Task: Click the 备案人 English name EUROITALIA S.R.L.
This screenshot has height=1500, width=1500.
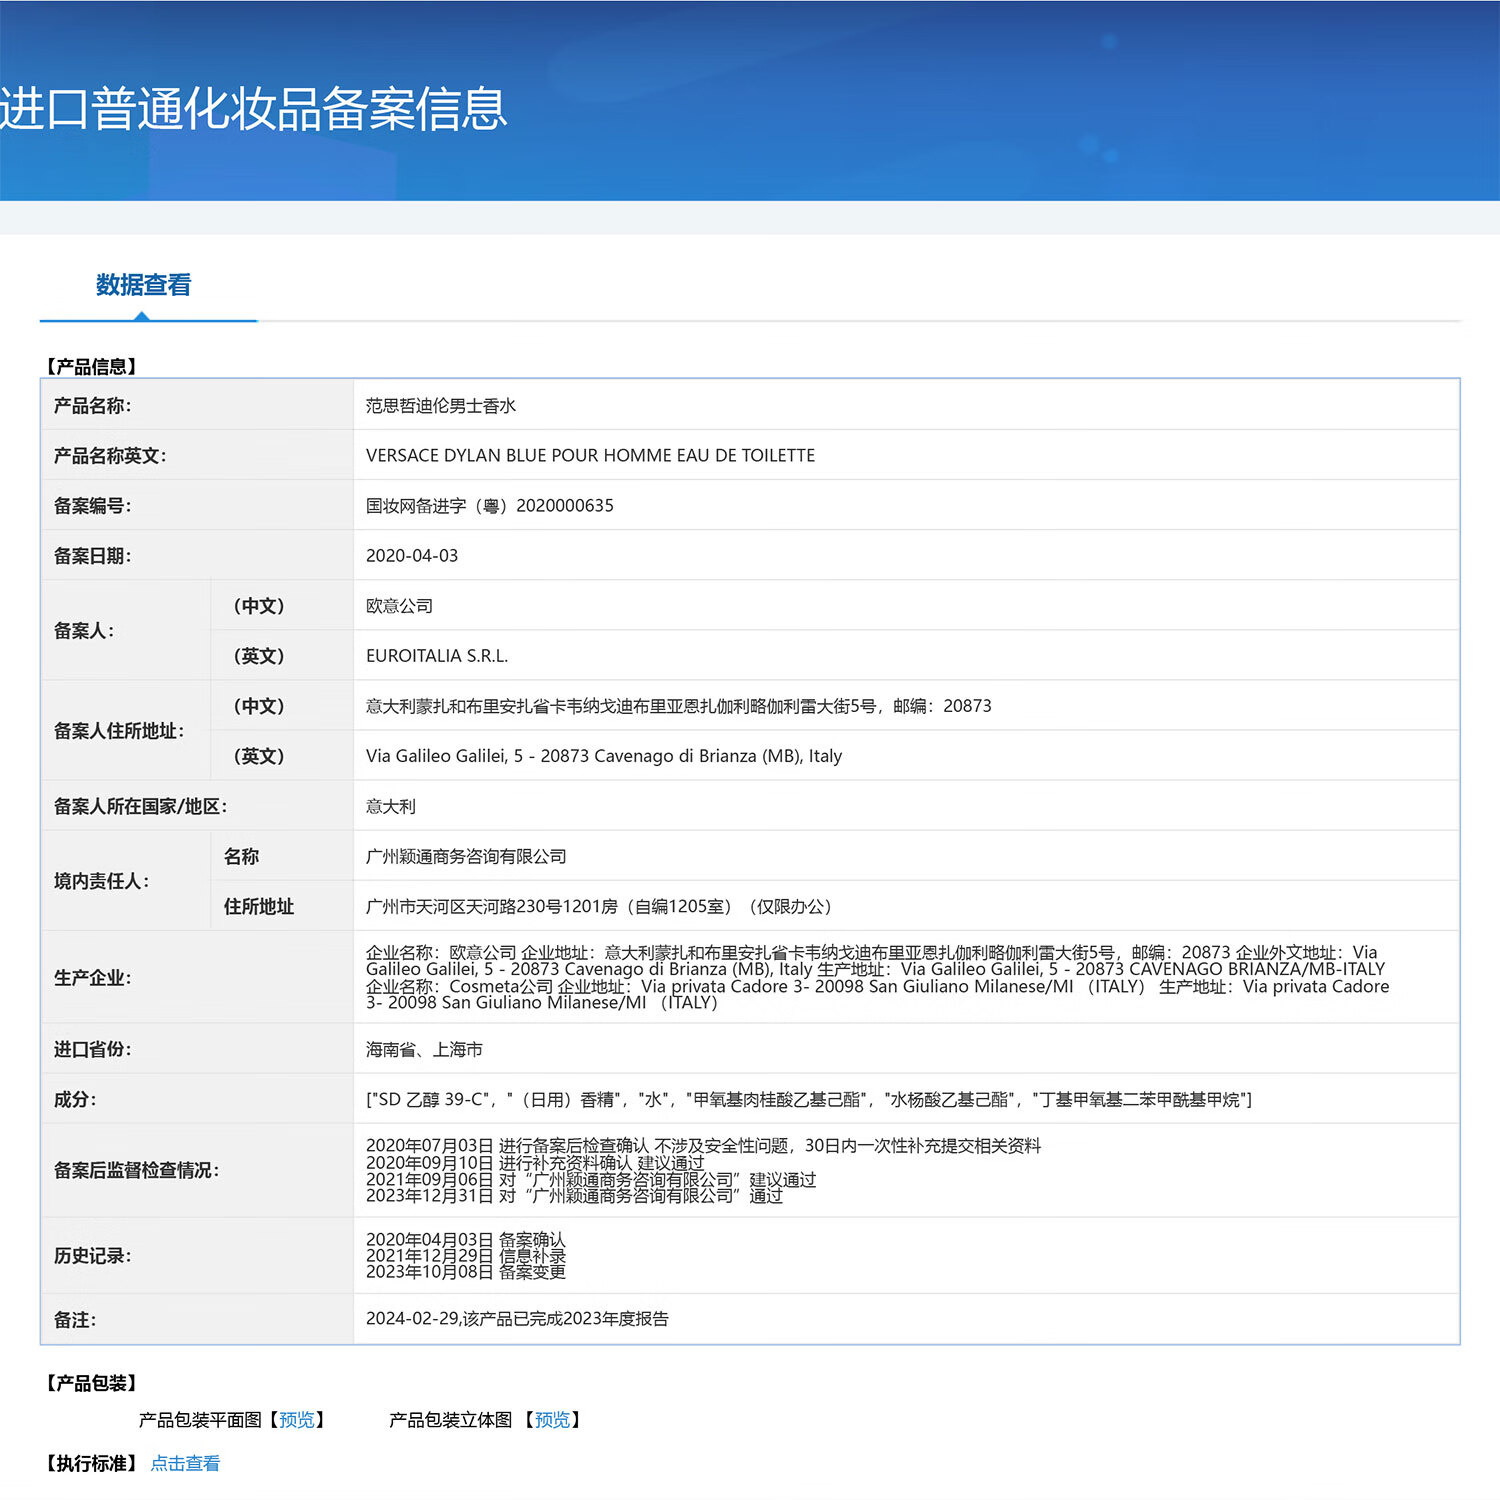Action: pos(436,655)
